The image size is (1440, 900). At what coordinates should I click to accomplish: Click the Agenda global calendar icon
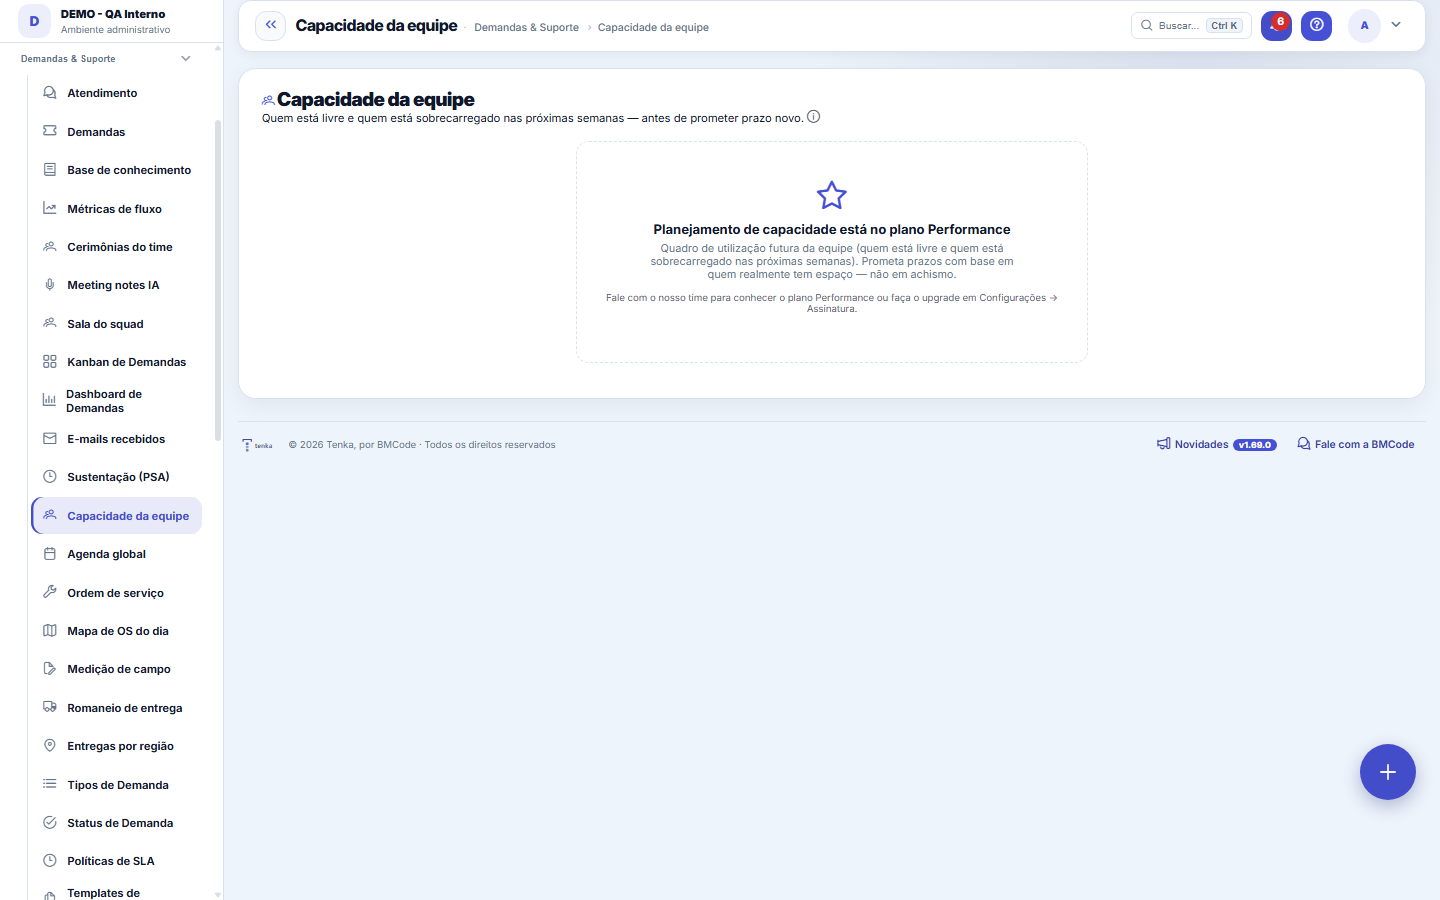pos(50,554)
